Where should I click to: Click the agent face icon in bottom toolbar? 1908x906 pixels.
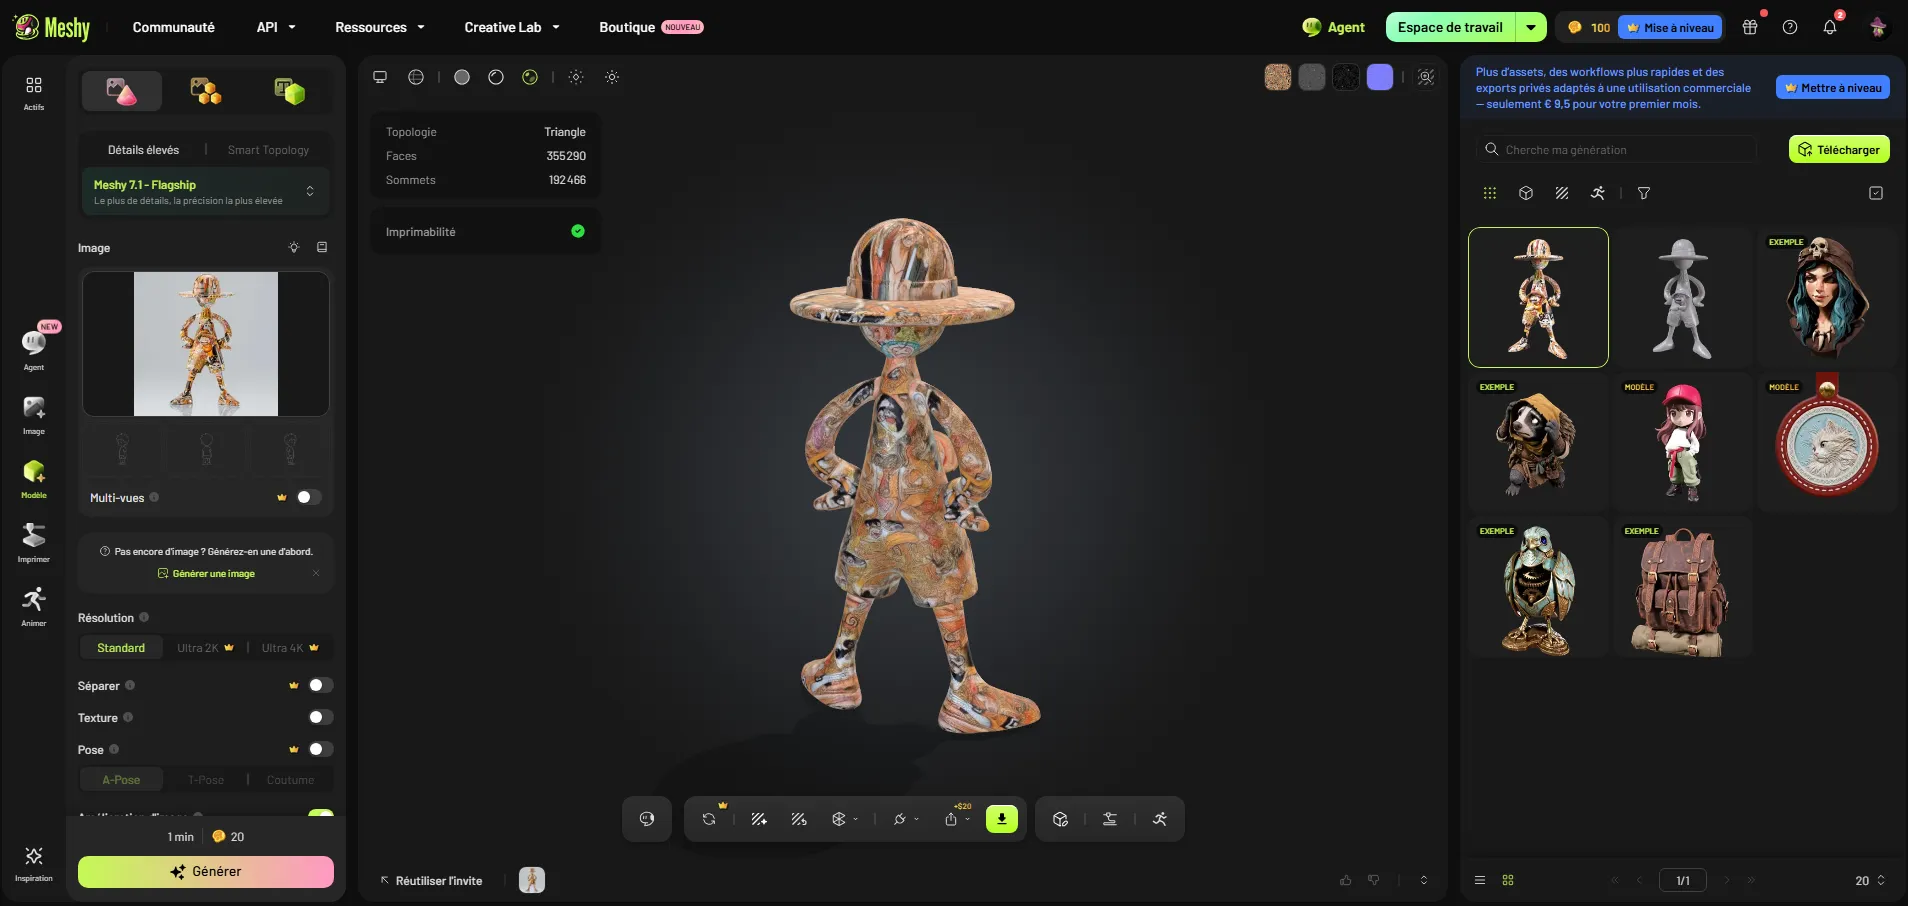[647, 819]
